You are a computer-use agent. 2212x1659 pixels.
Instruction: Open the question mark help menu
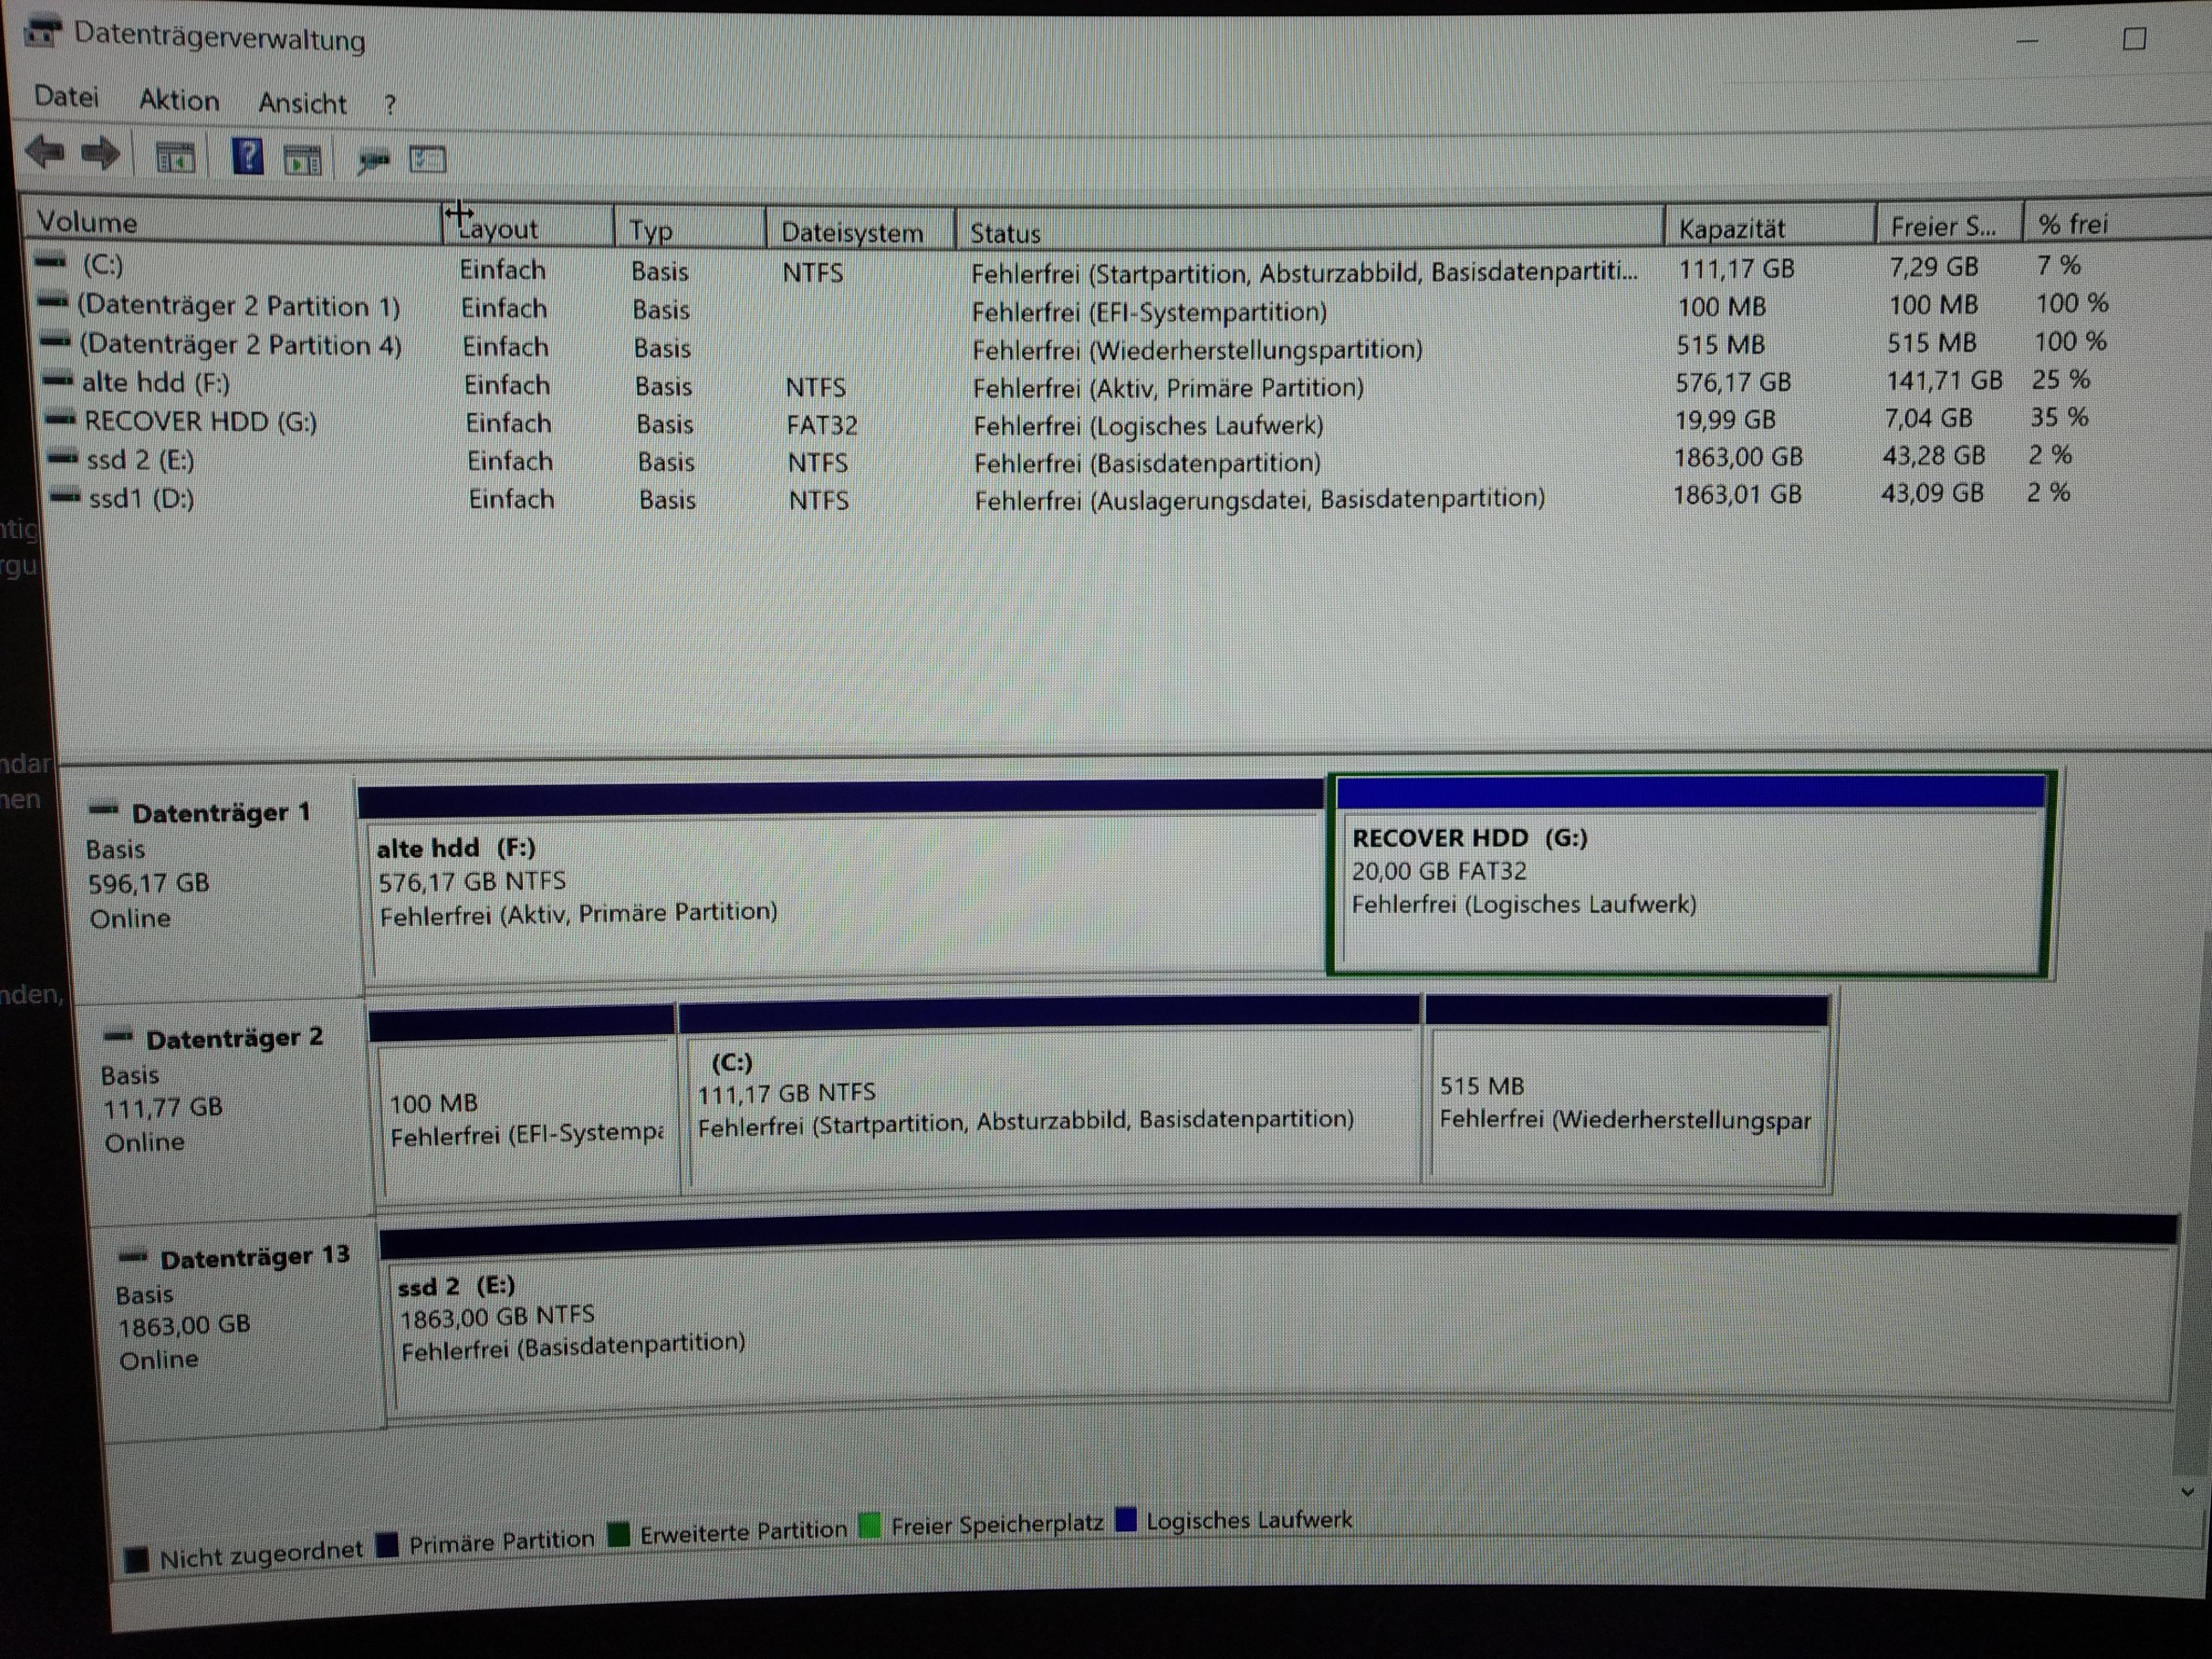pyautogui.click(x=390, y=105)
